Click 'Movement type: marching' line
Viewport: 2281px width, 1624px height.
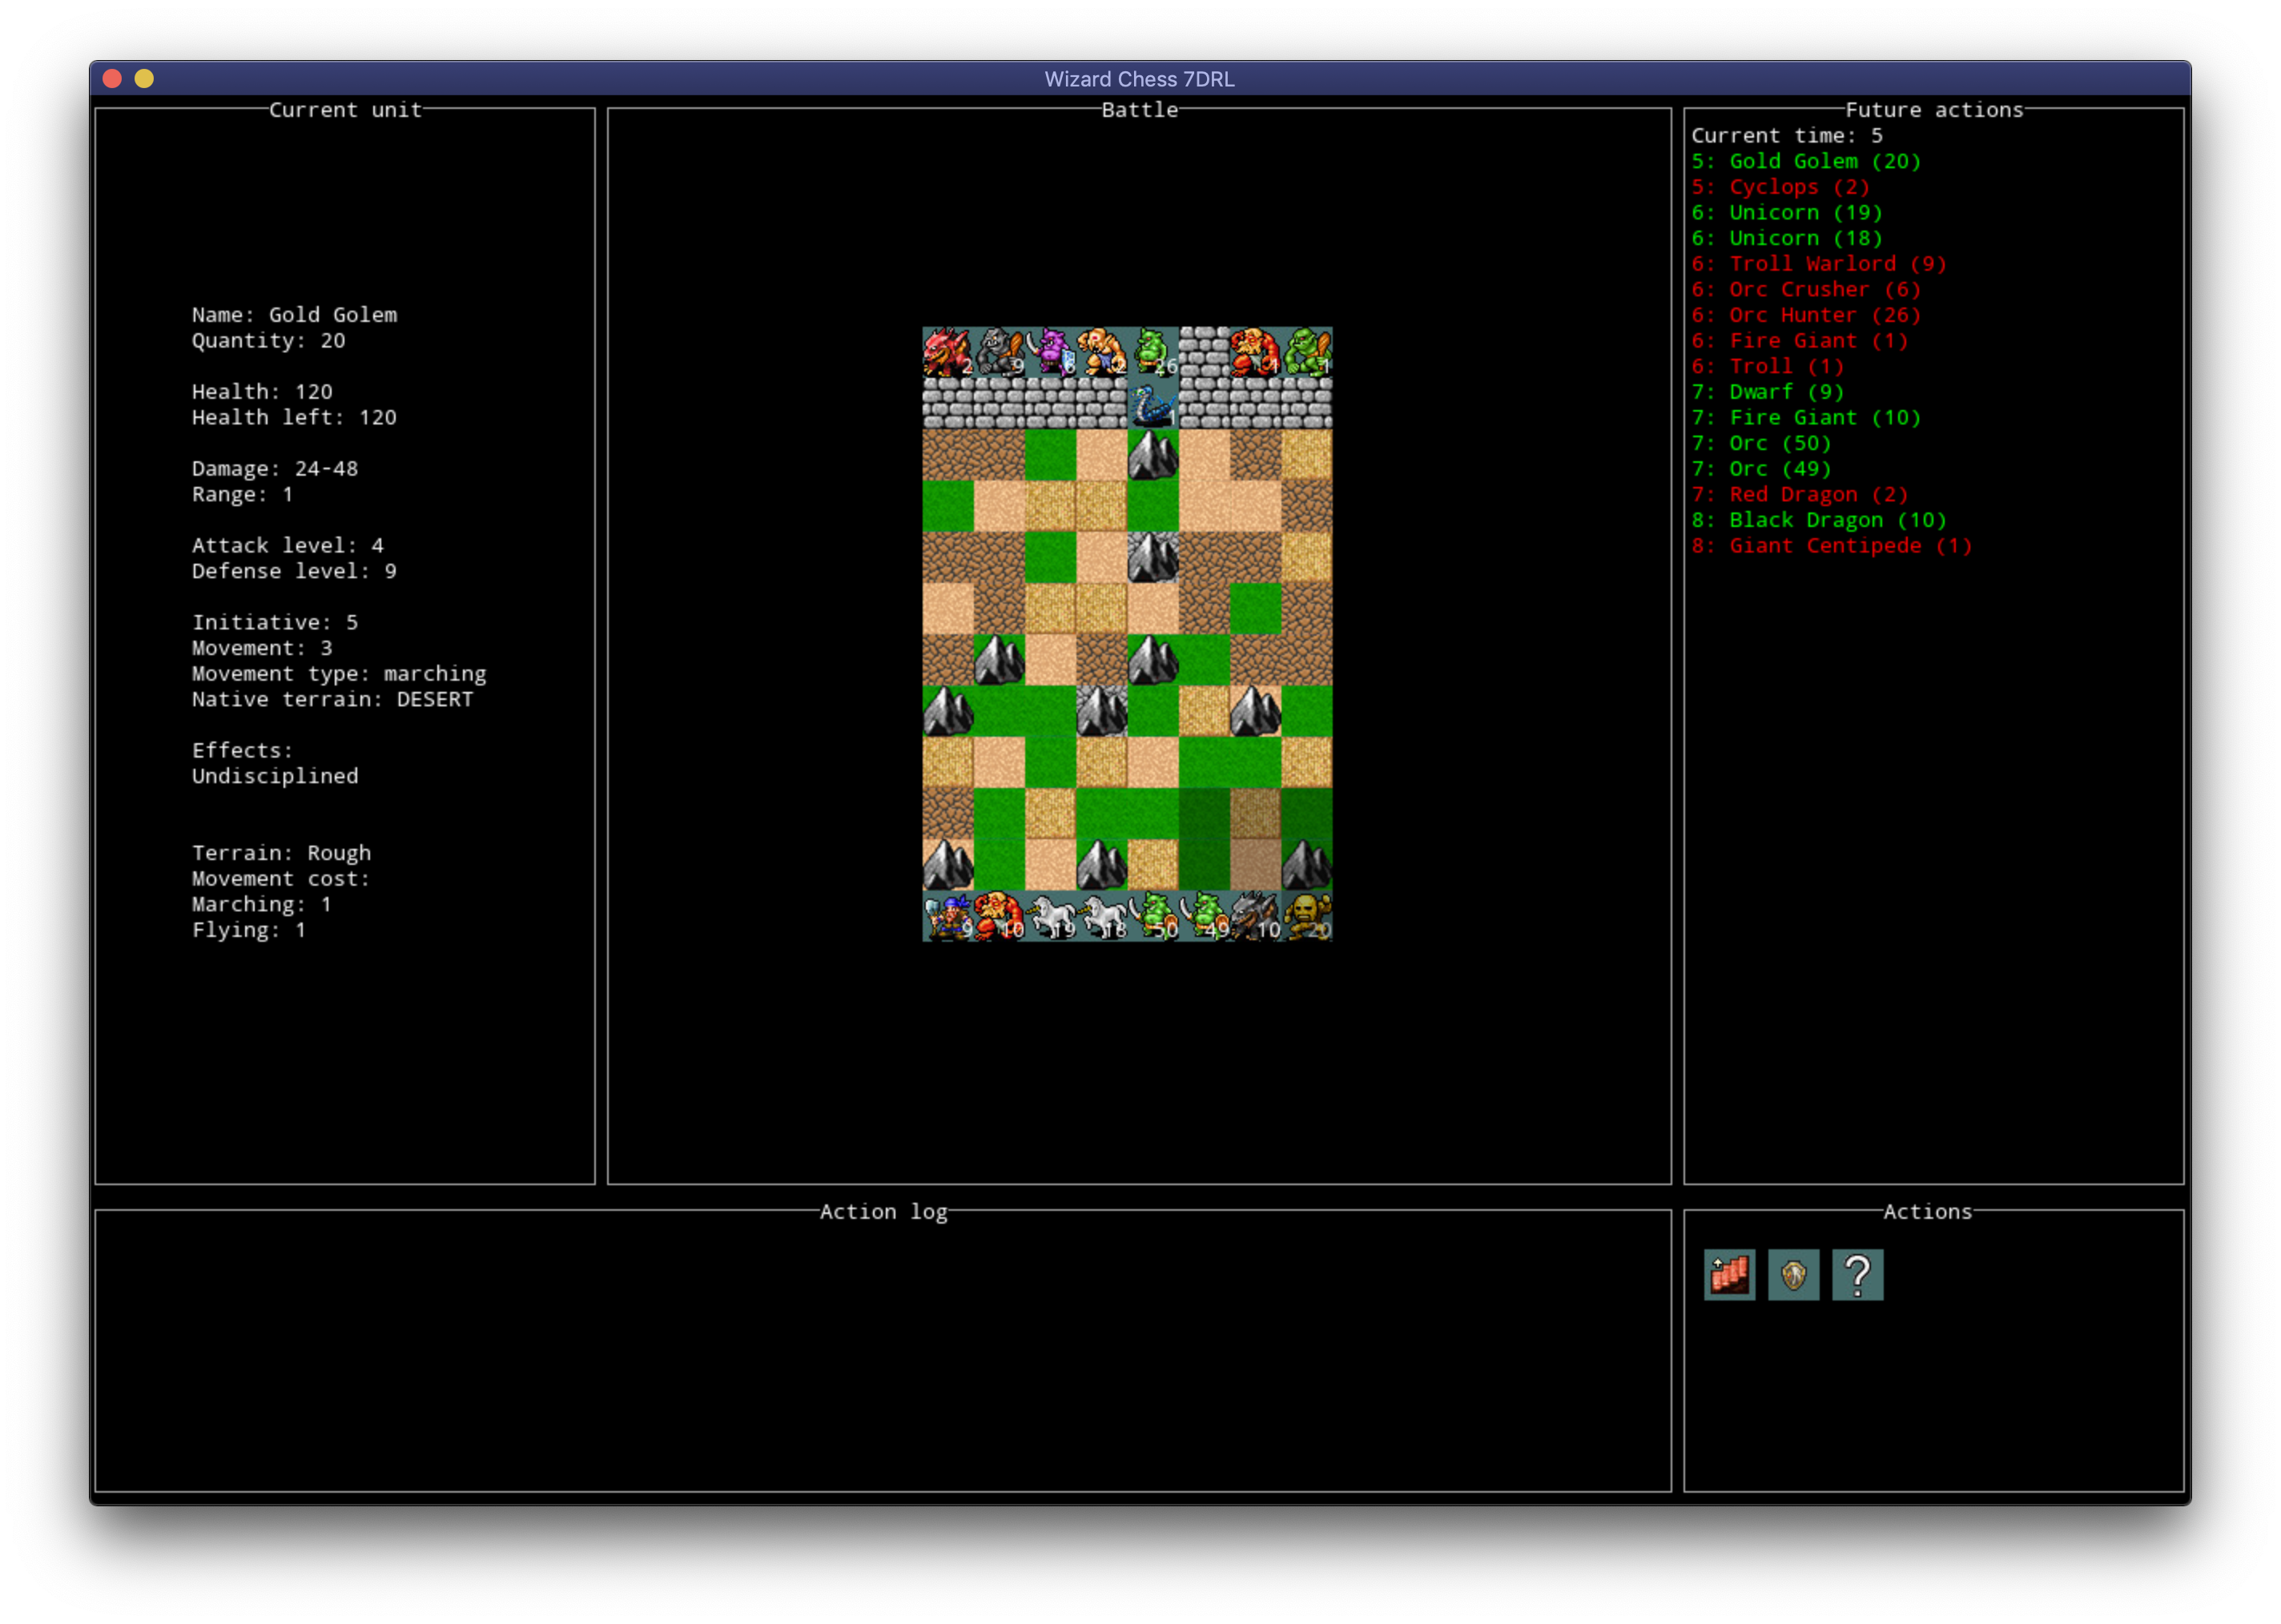pos(340,674)
